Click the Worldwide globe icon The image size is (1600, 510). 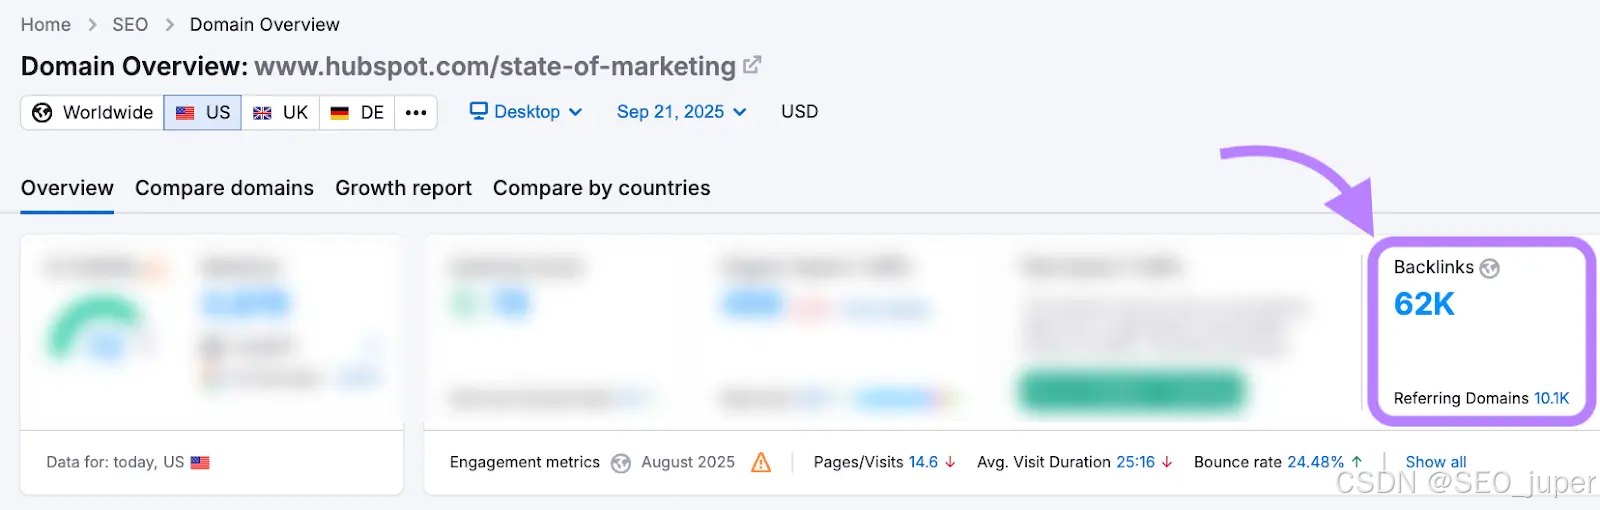tap(42, 113)
